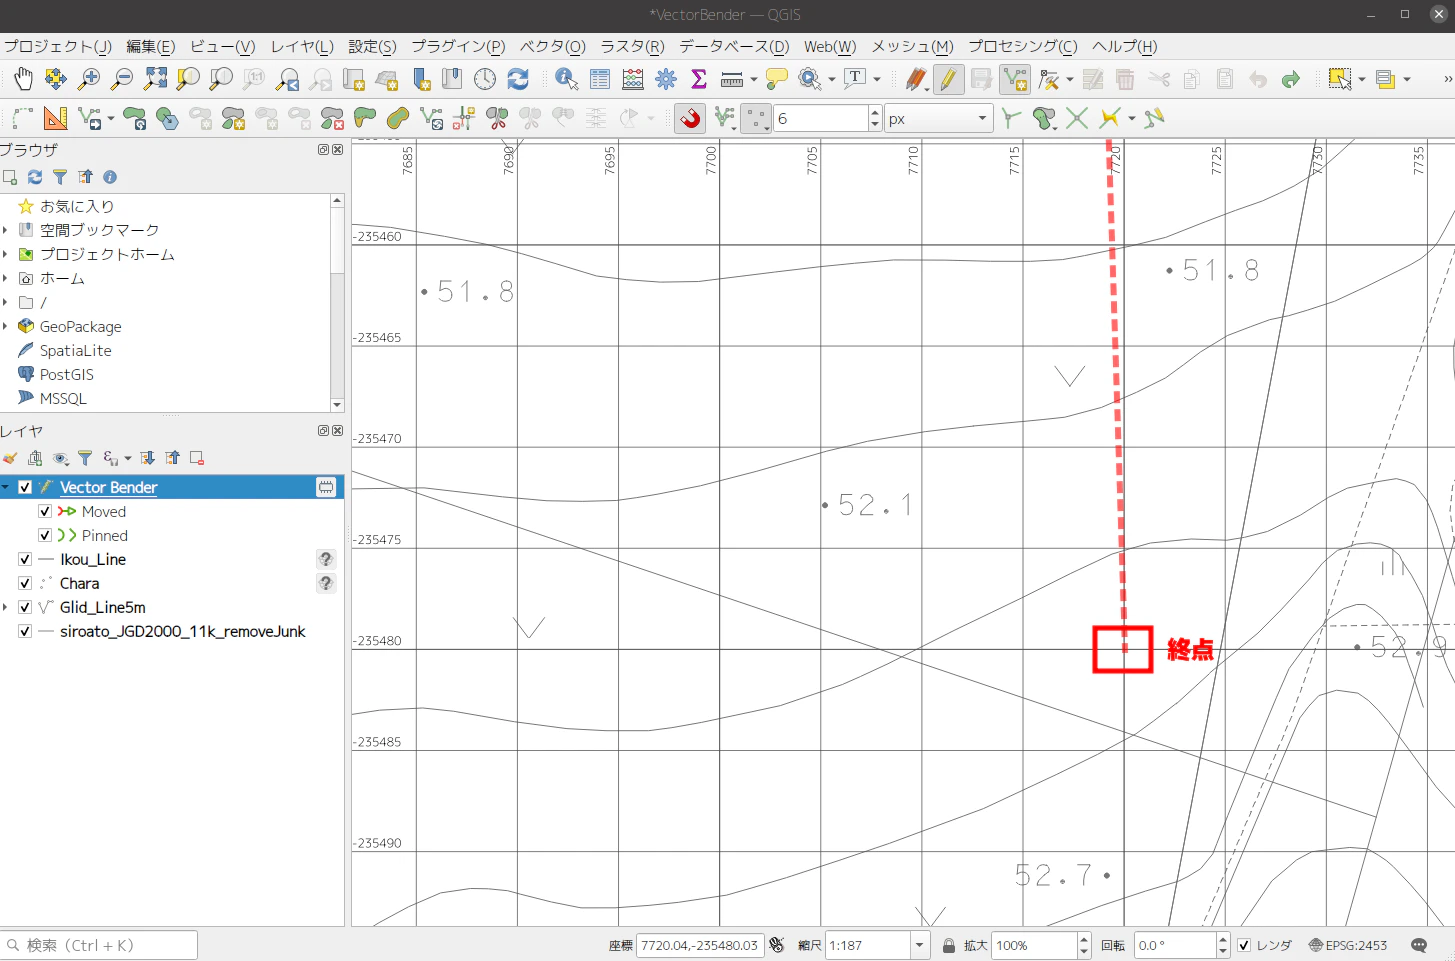Open the プロセシング(C) menu

click(x=1022, y=47)
